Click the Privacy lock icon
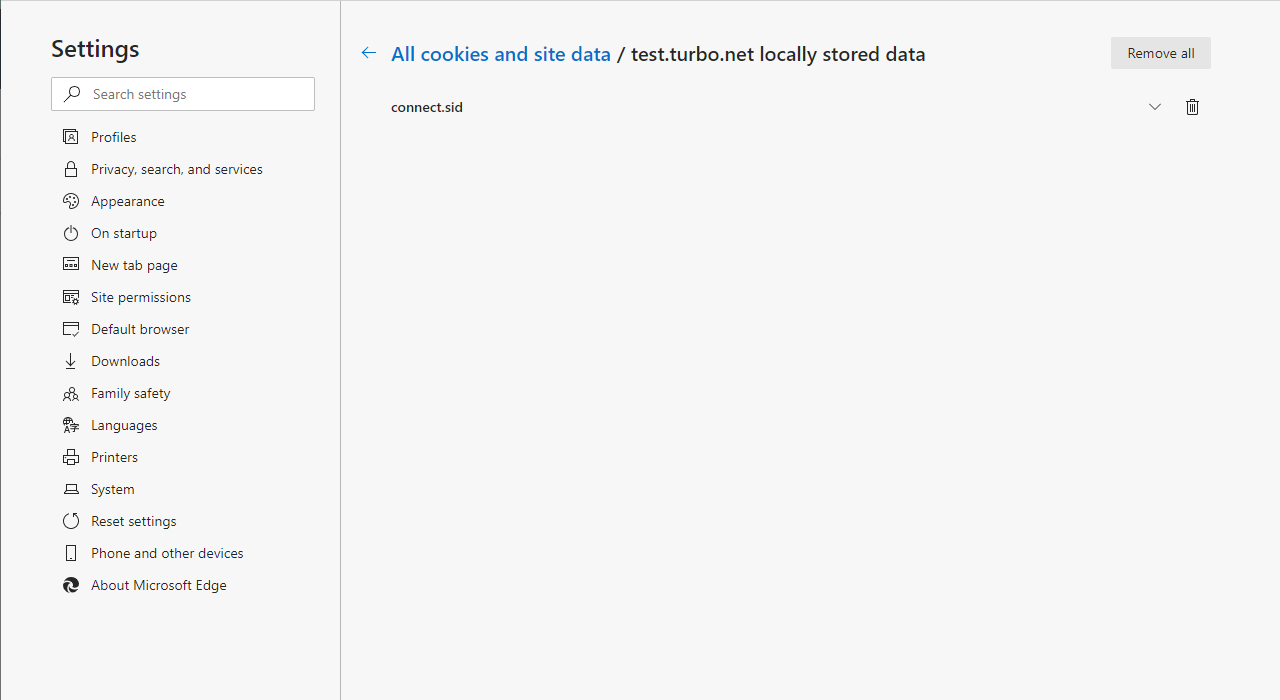The image size is (1280, 700). point(70,169)
